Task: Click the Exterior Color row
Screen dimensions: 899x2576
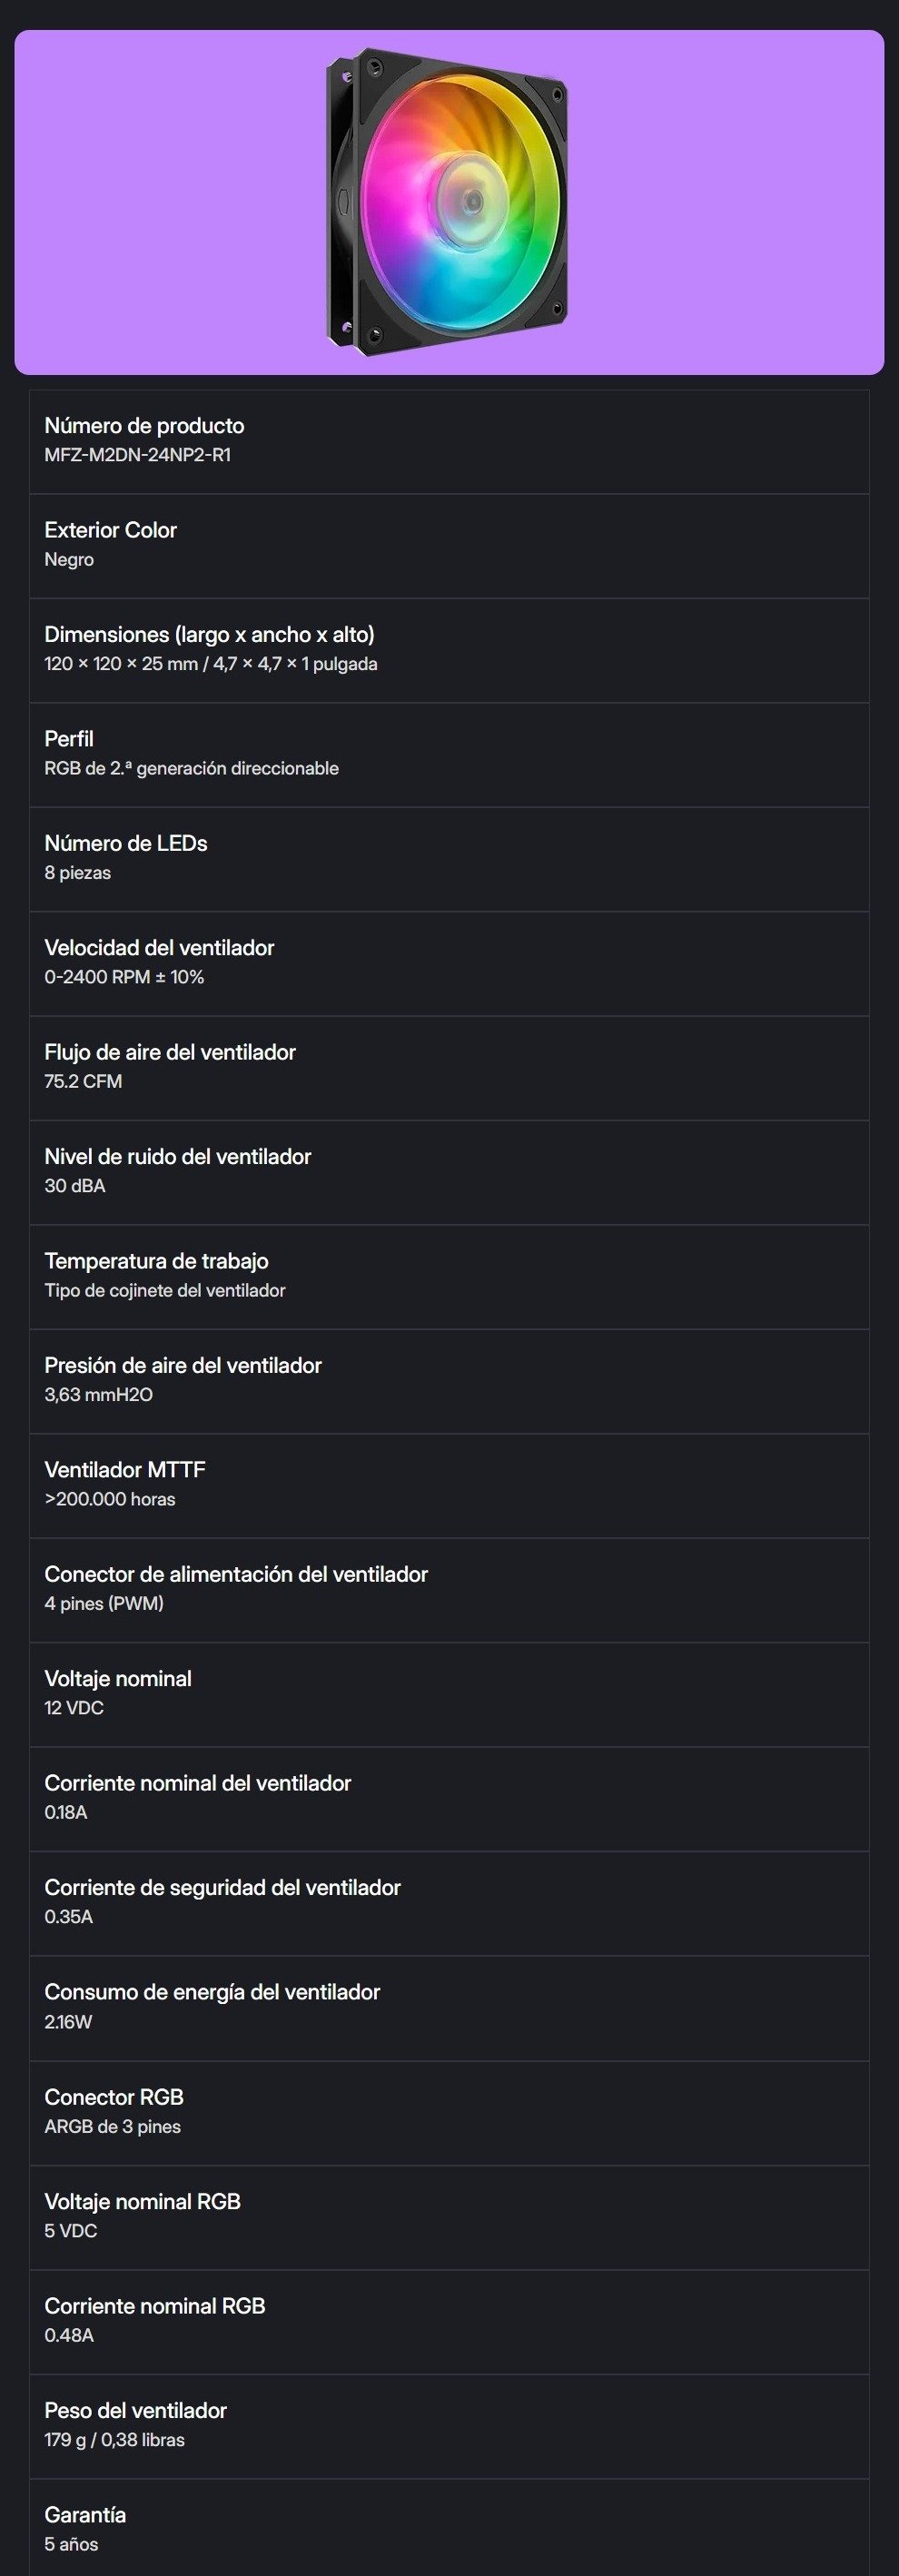Action: [449, 546]
